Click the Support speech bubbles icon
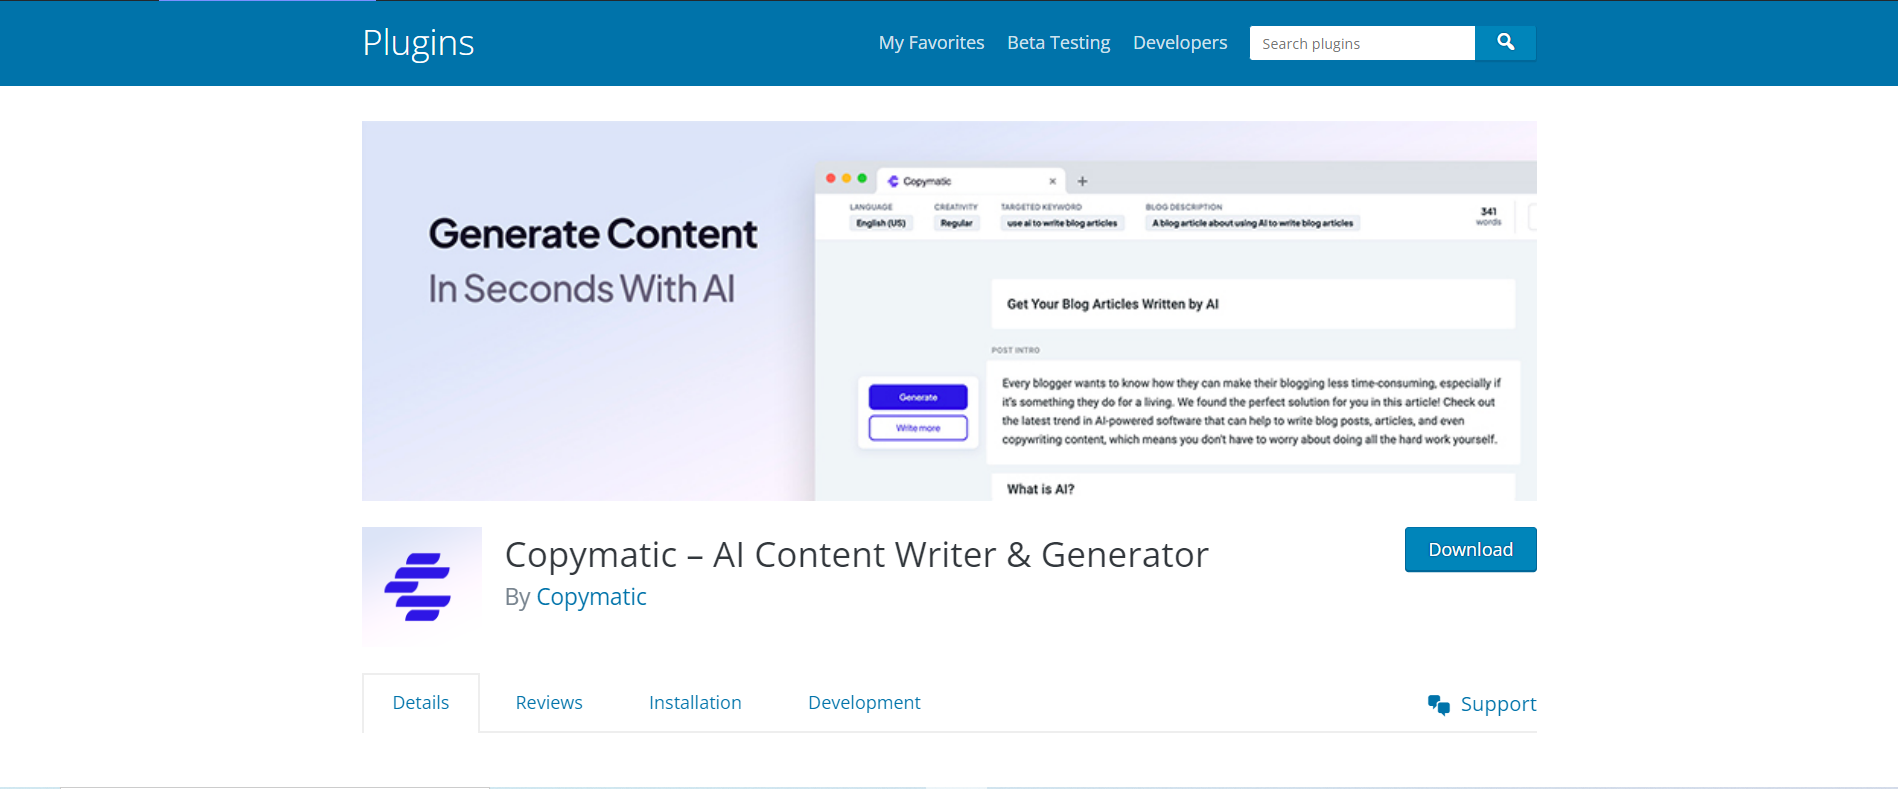Viewport: 1898px width, 789px height. (1439, 705)
